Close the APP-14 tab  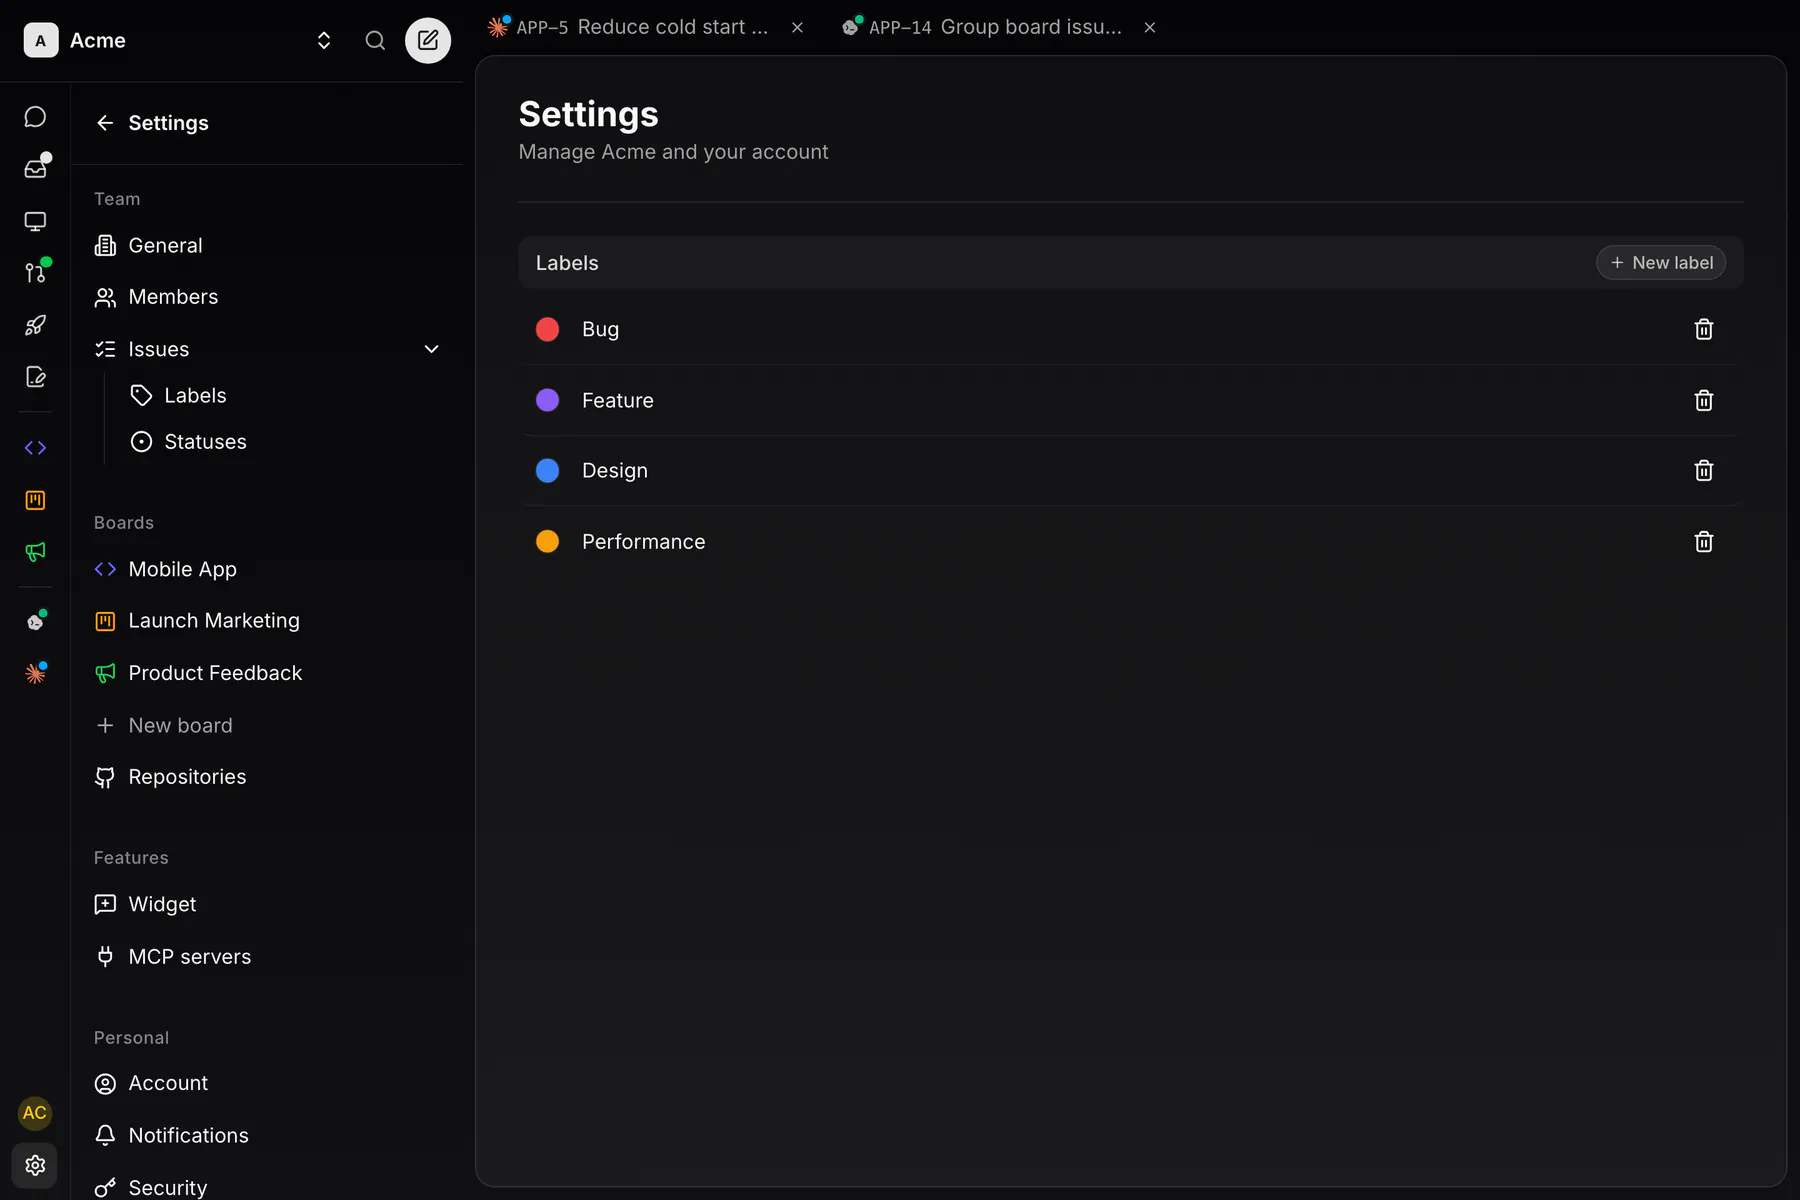[1150, 28]
